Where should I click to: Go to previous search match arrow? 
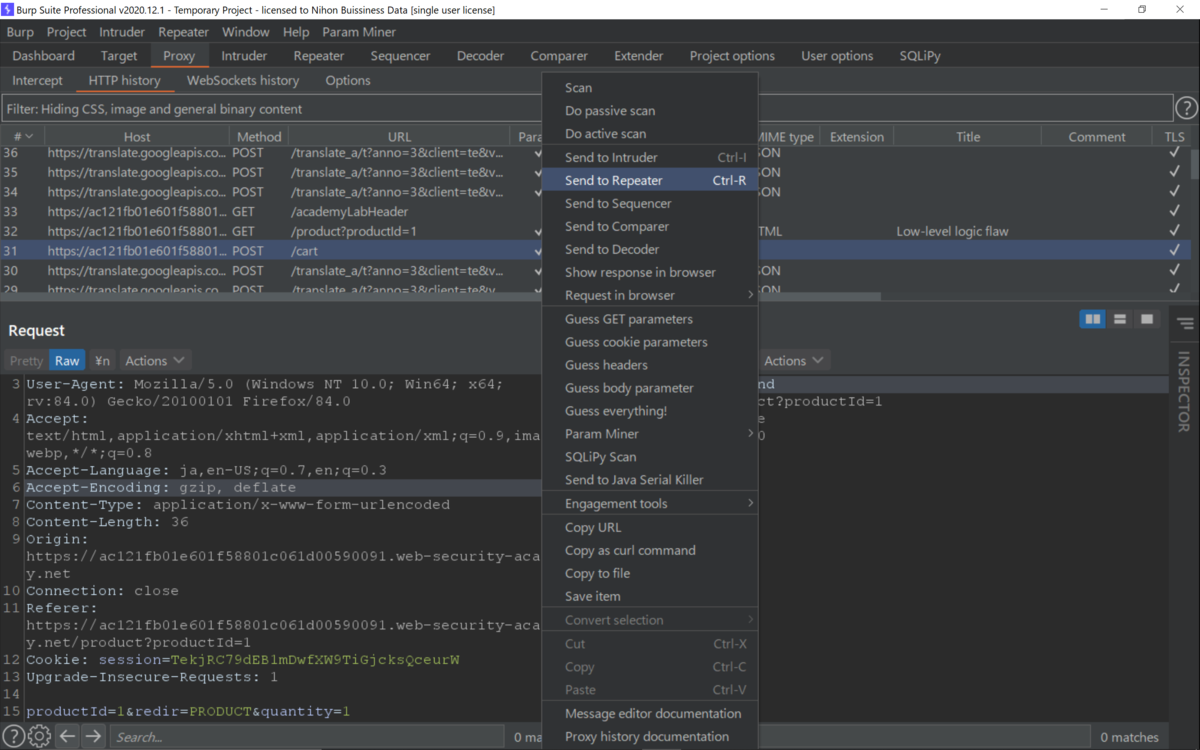67,737
